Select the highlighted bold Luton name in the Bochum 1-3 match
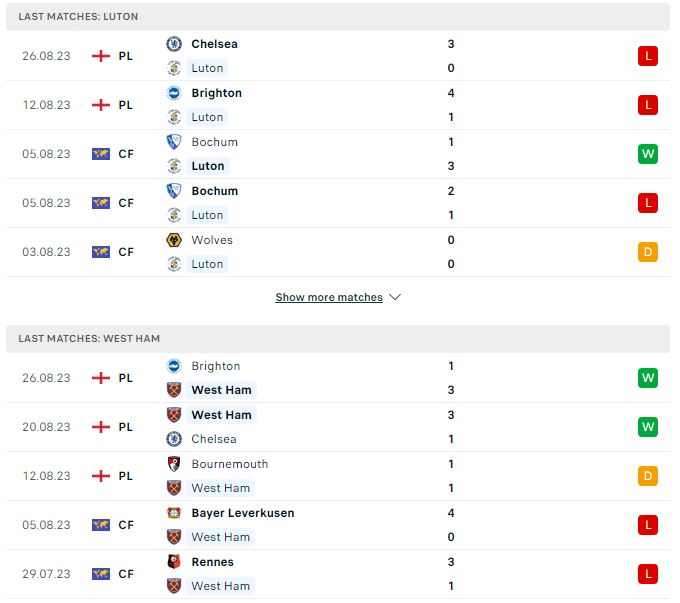 pos(208,166)
